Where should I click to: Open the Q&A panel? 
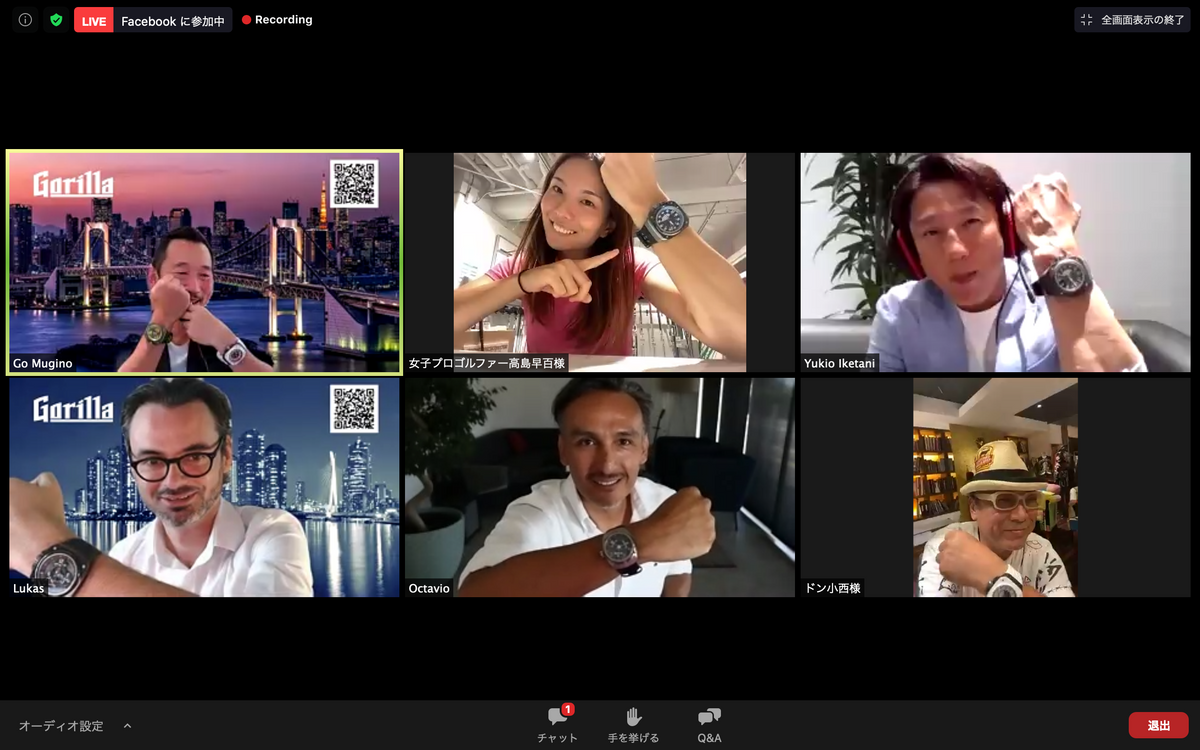click(709, 717)
